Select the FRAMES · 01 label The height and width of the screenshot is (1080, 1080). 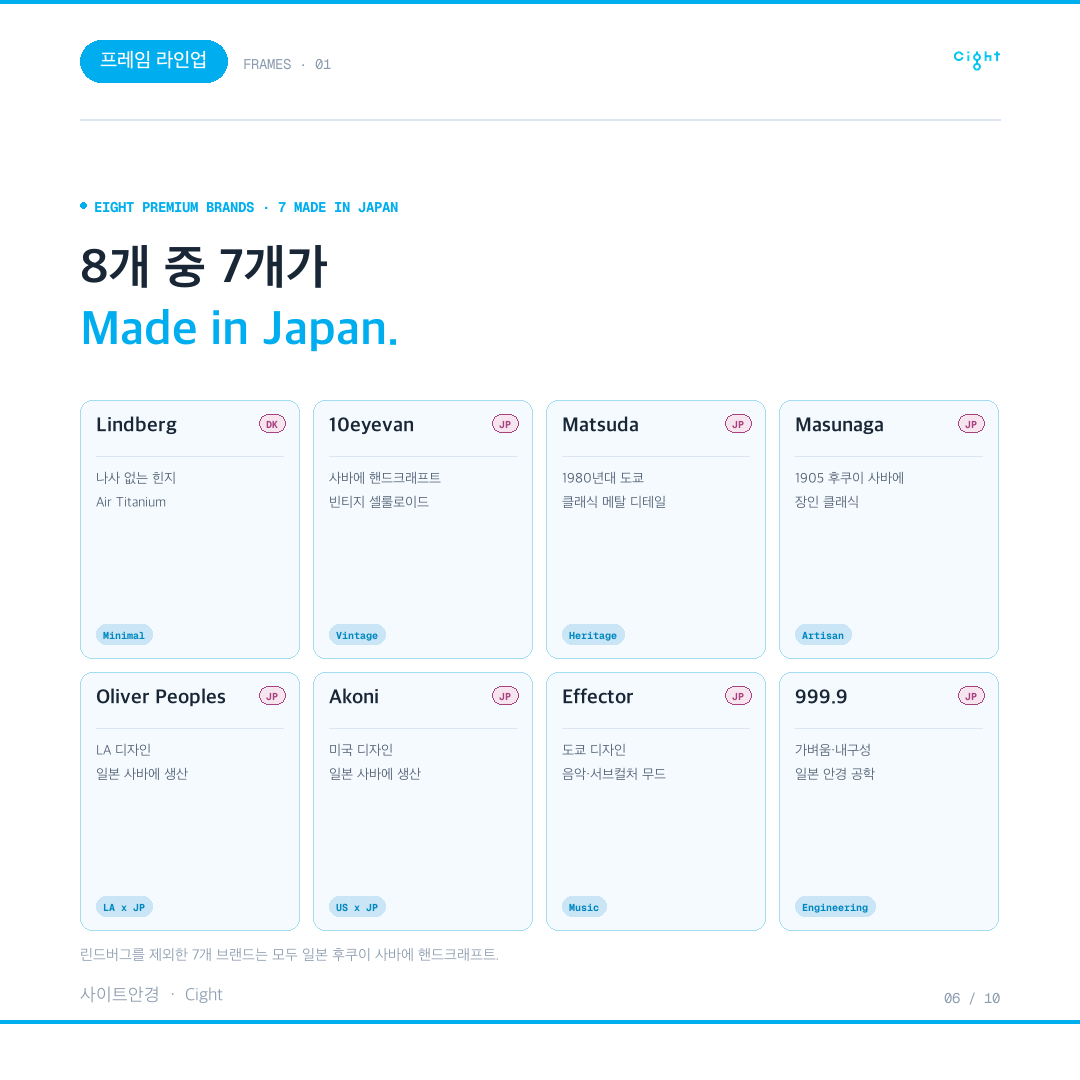coord(287,64)
